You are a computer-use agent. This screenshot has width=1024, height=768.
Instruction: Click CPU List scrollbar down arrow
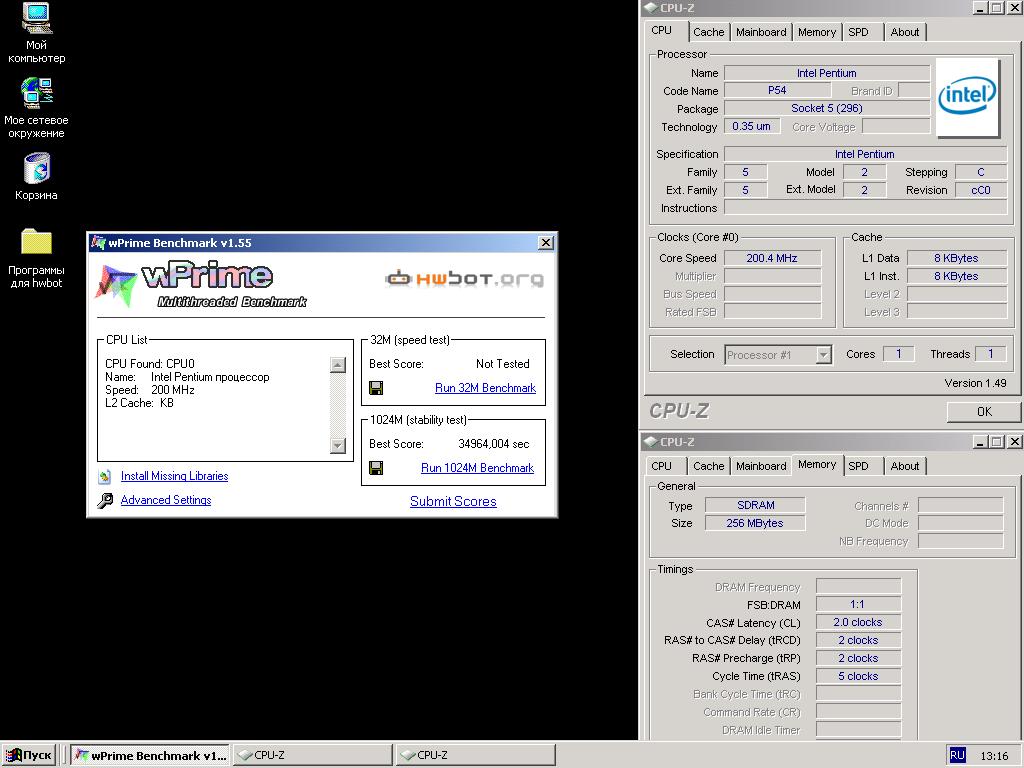click(338, 445)
